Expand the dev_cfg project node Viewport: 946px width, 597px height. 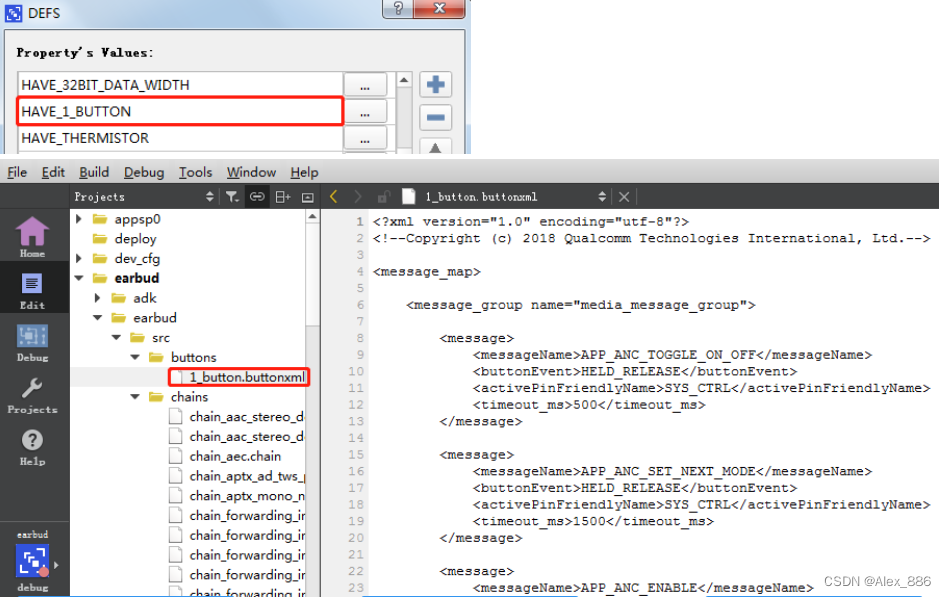(x=79, y=259)
